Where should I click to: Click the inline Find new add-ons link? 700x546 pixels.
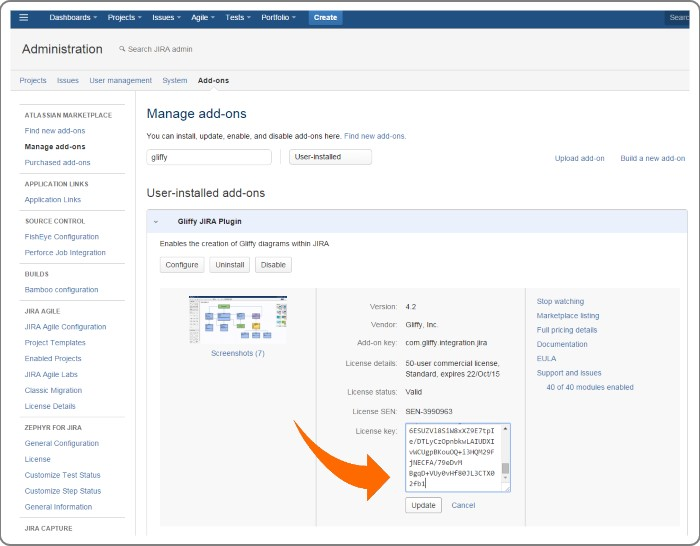click(x=374, y=136)
